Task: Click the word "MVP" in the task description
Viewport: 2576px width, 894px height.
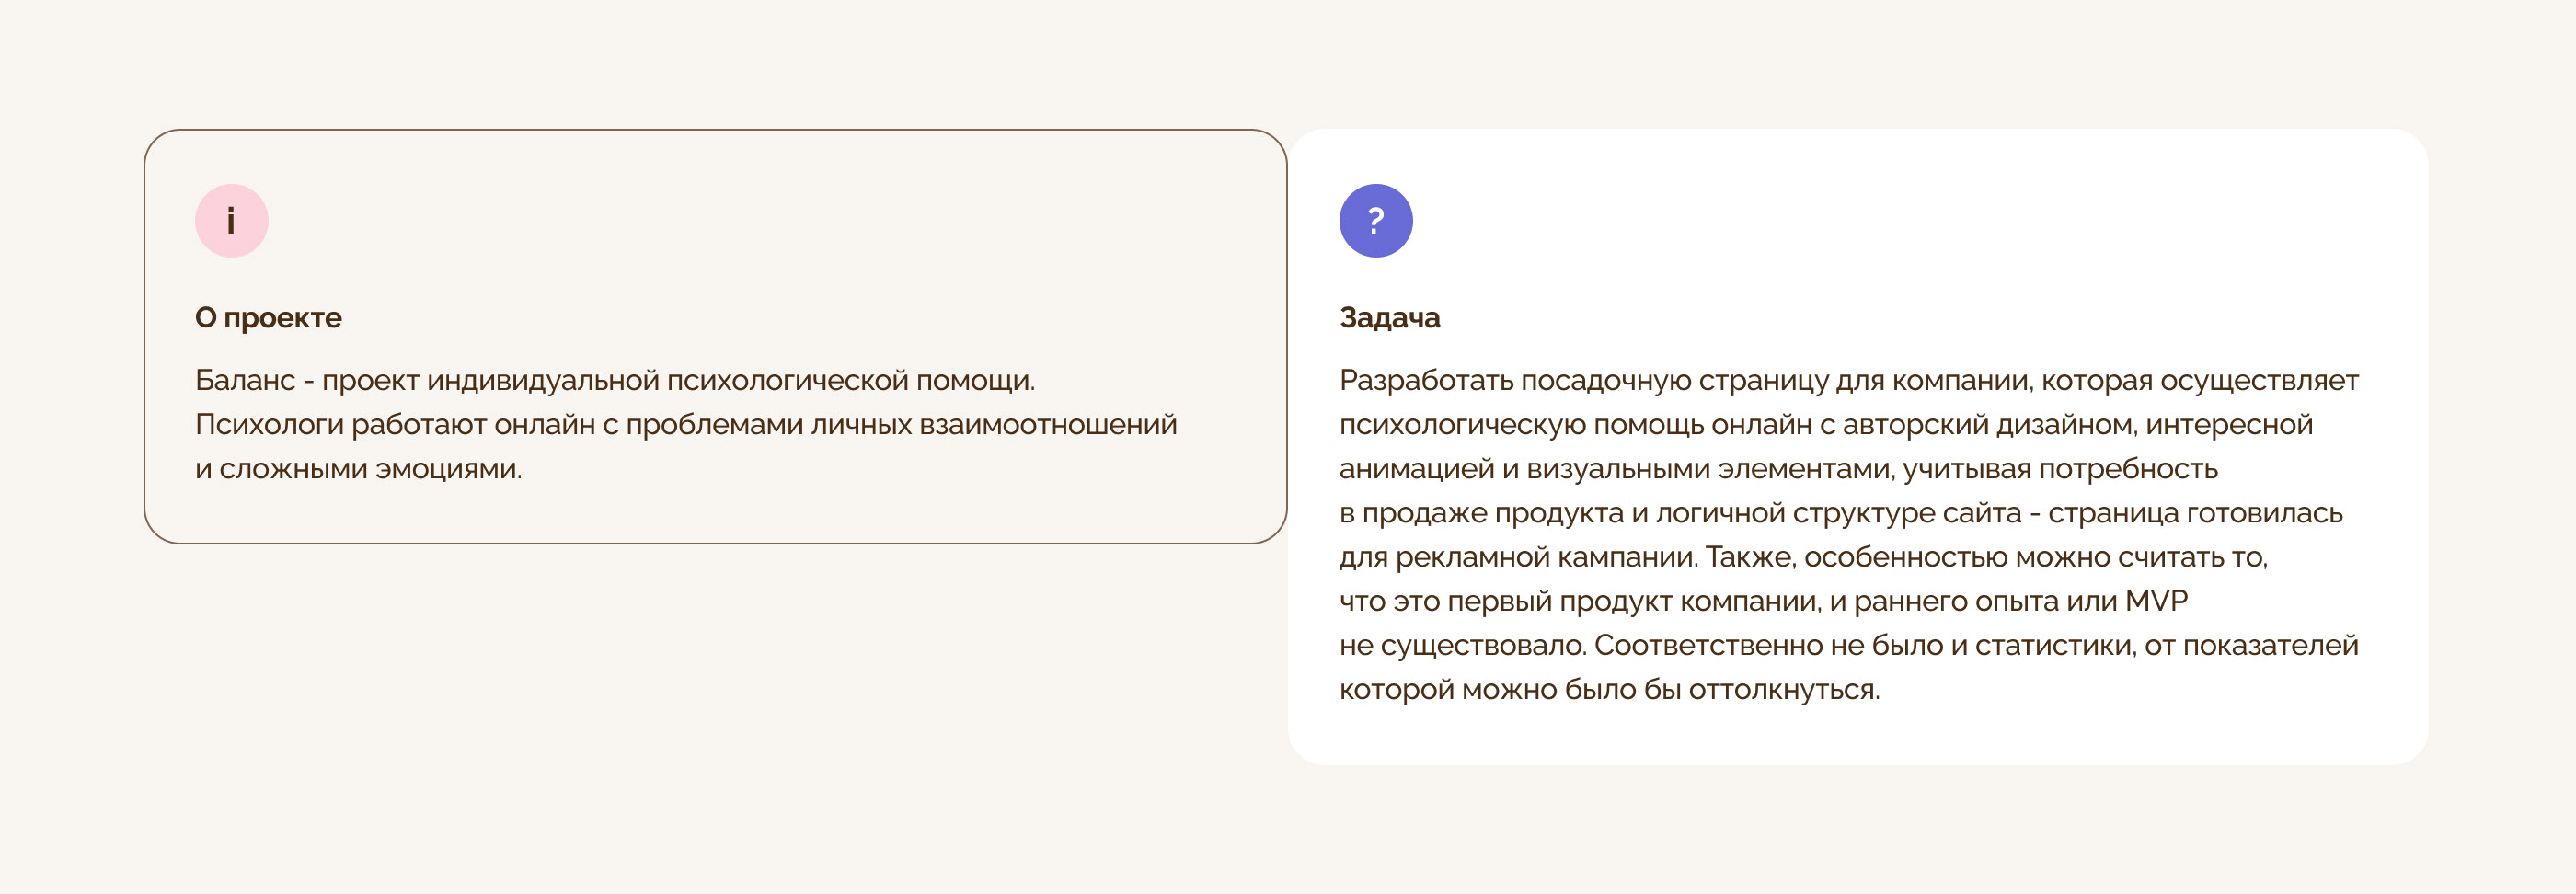Action: click(x=2155, y=601)
